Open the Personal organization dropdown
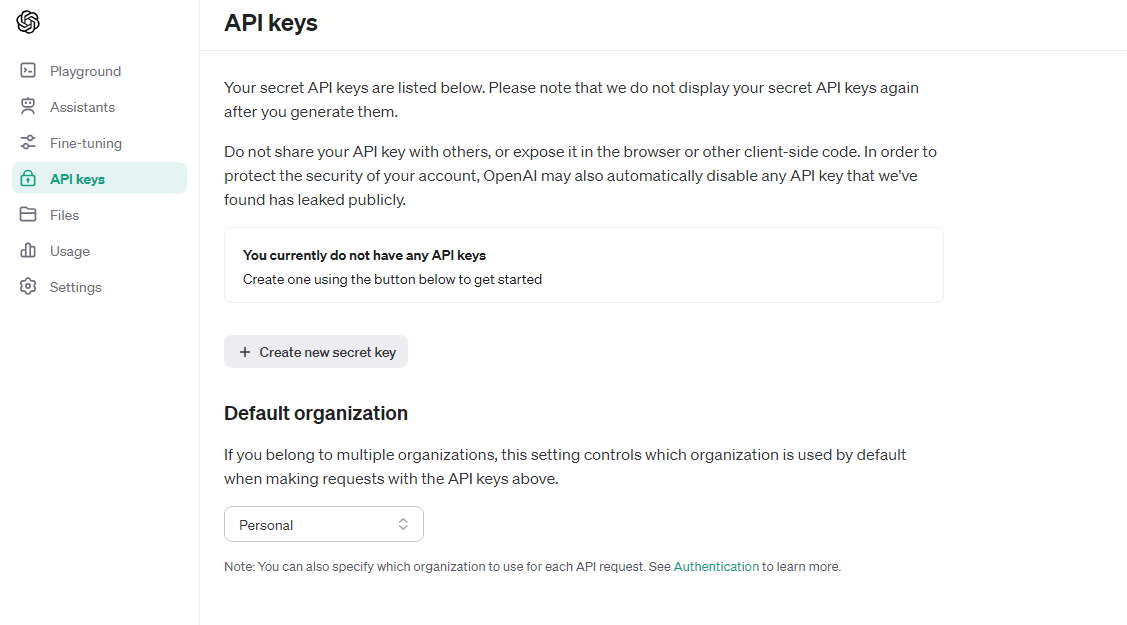Image resolution: width=1127 pixels, height=625 pixels. (x=323, y=524)
